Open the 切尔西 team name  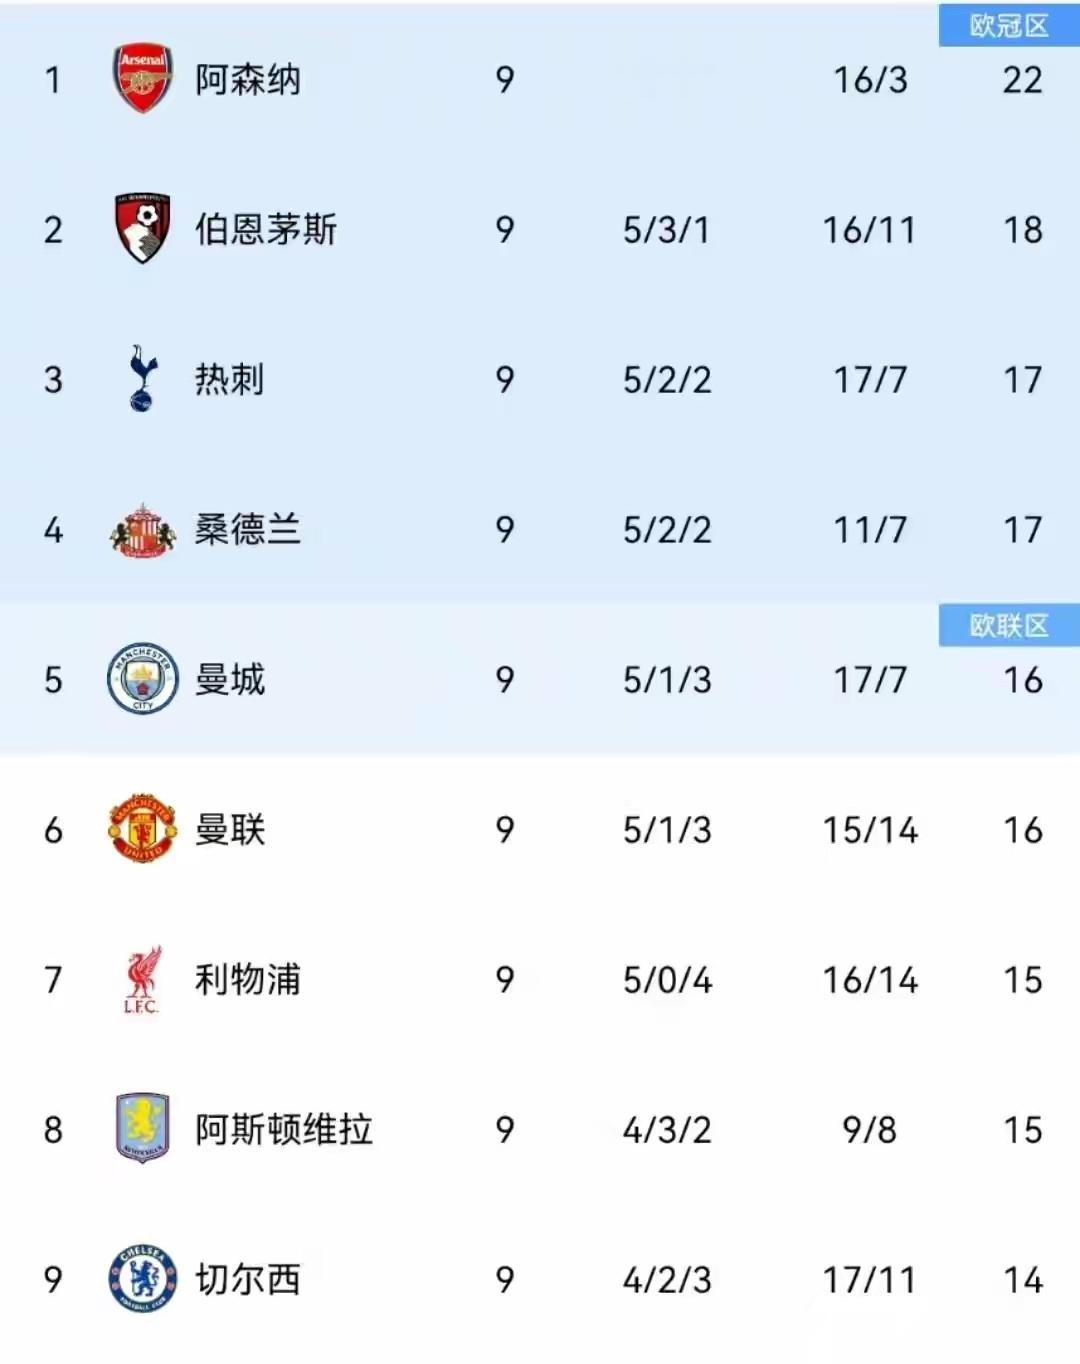pyautogui.click(x=248, y=1279)
